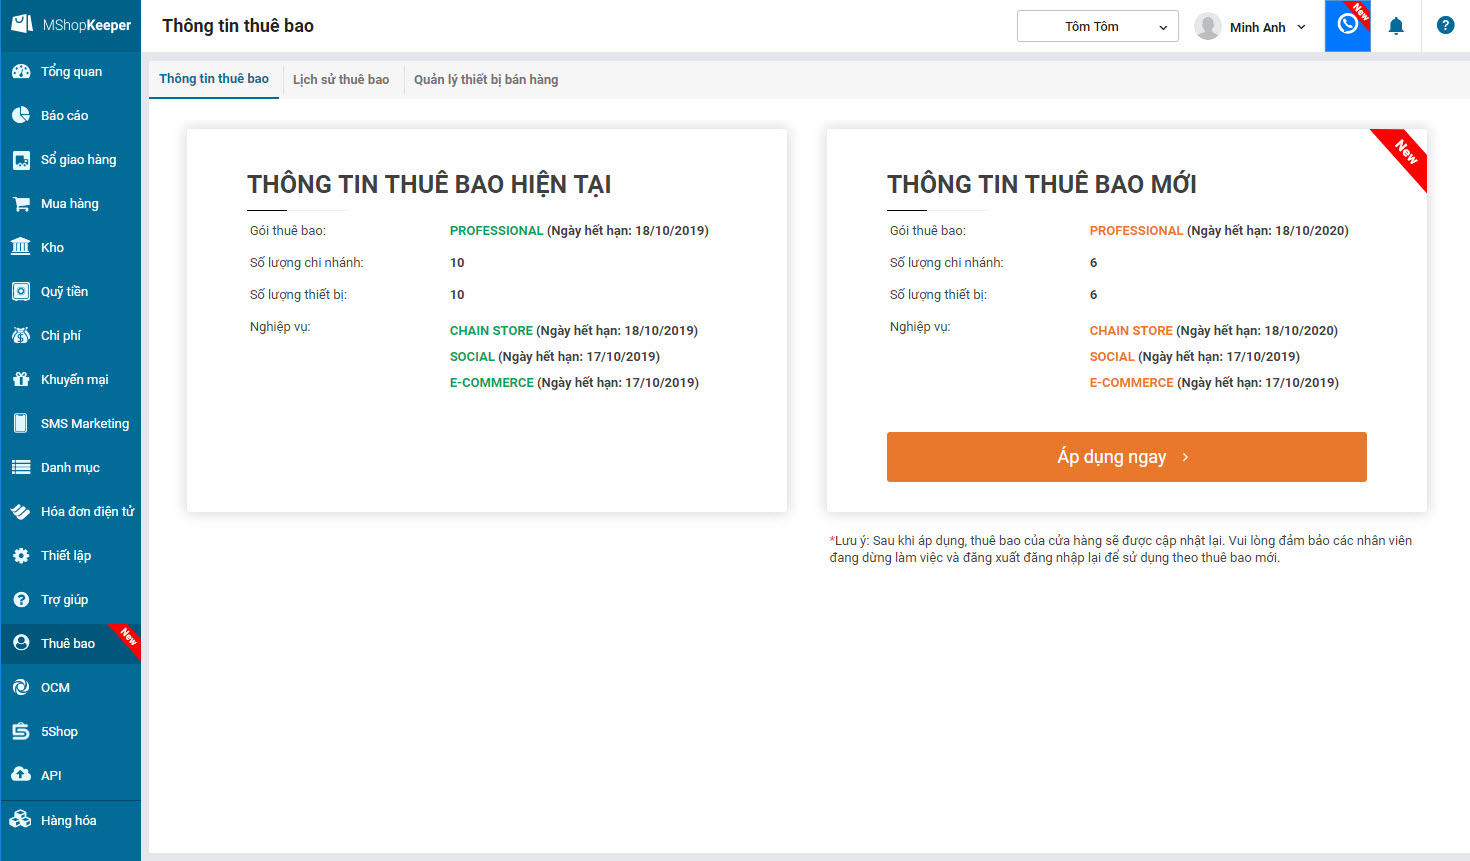The image size is (1470, 861).
Task: Open Báo cáo pie chart icon
Action: tap(21, 115)
